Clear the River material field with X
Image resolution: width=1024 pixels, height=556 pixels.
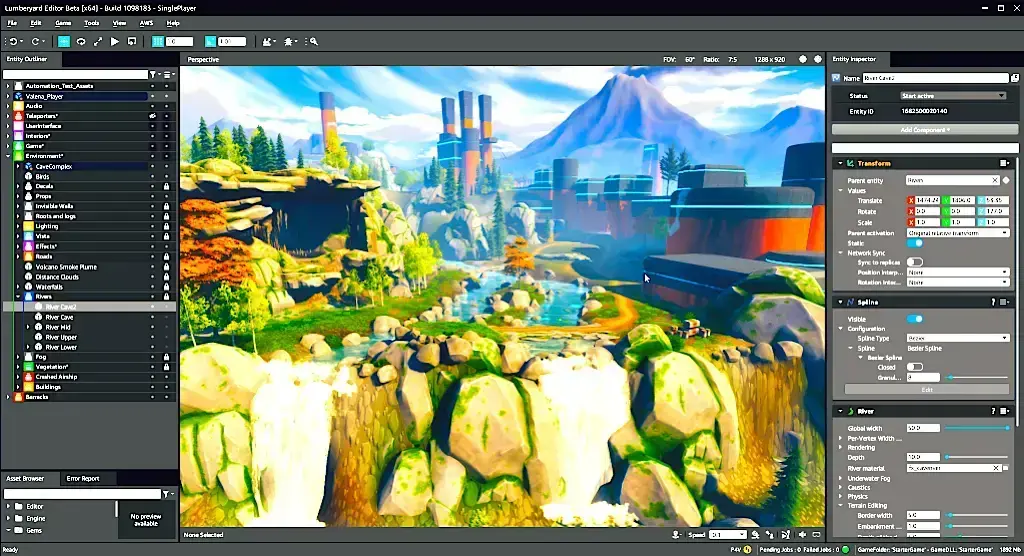(995, 468)
